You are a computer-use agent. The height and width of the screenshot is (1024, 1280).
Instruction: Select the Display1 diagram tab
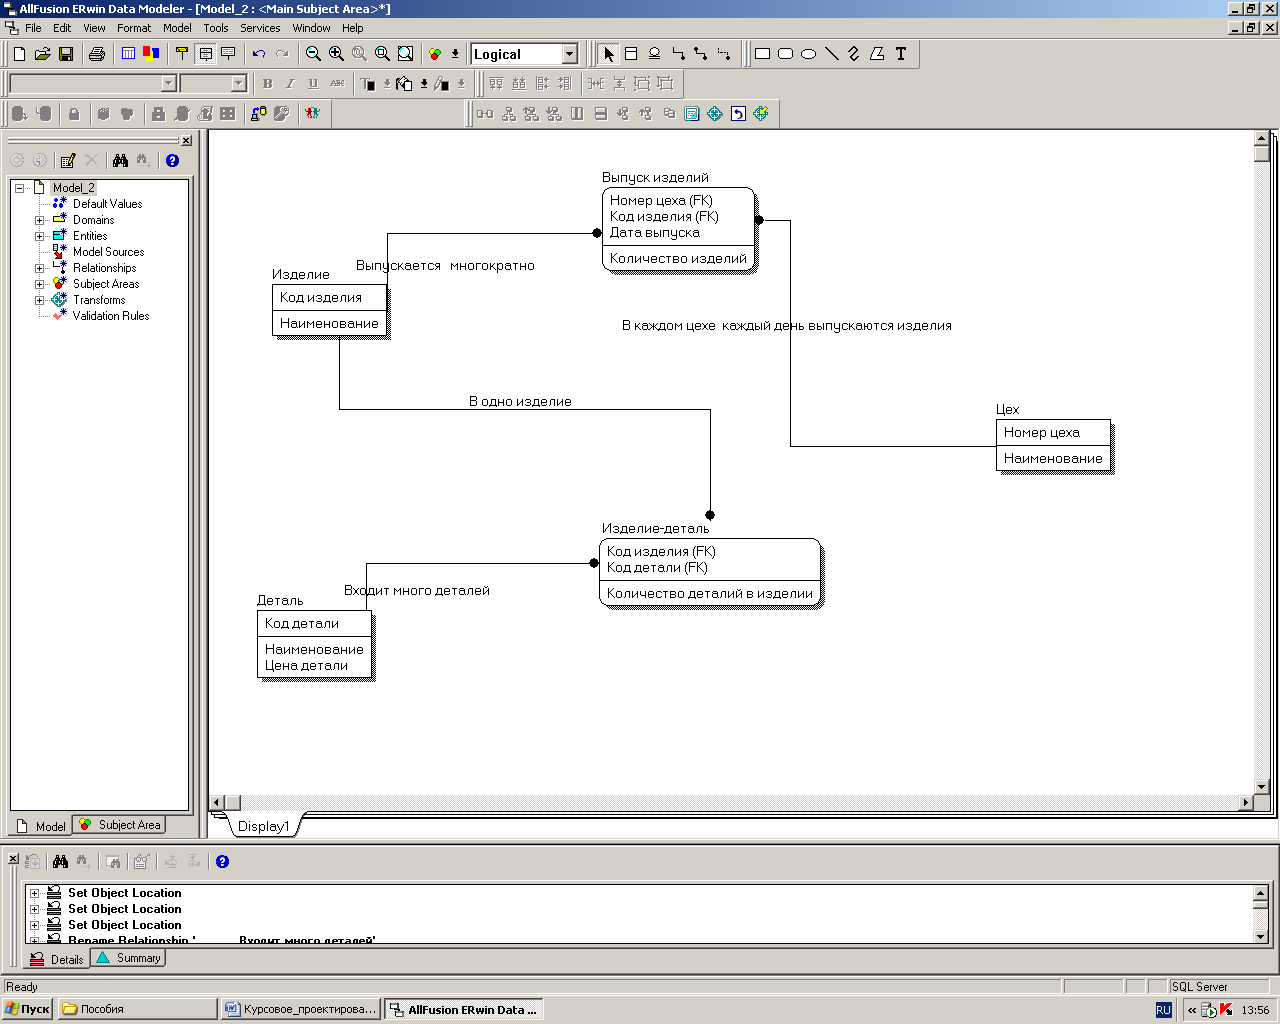coord(263,826)
